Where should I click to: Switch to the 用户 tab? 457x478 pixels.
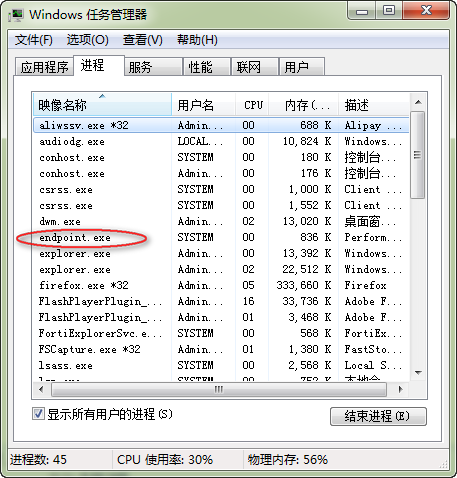coord(302,67)
